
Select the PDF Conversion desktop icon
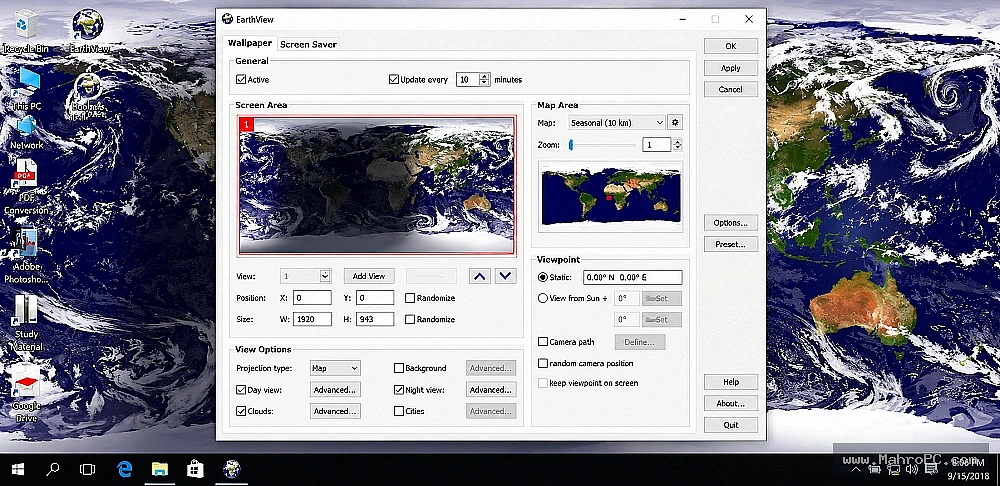point(26,187)
